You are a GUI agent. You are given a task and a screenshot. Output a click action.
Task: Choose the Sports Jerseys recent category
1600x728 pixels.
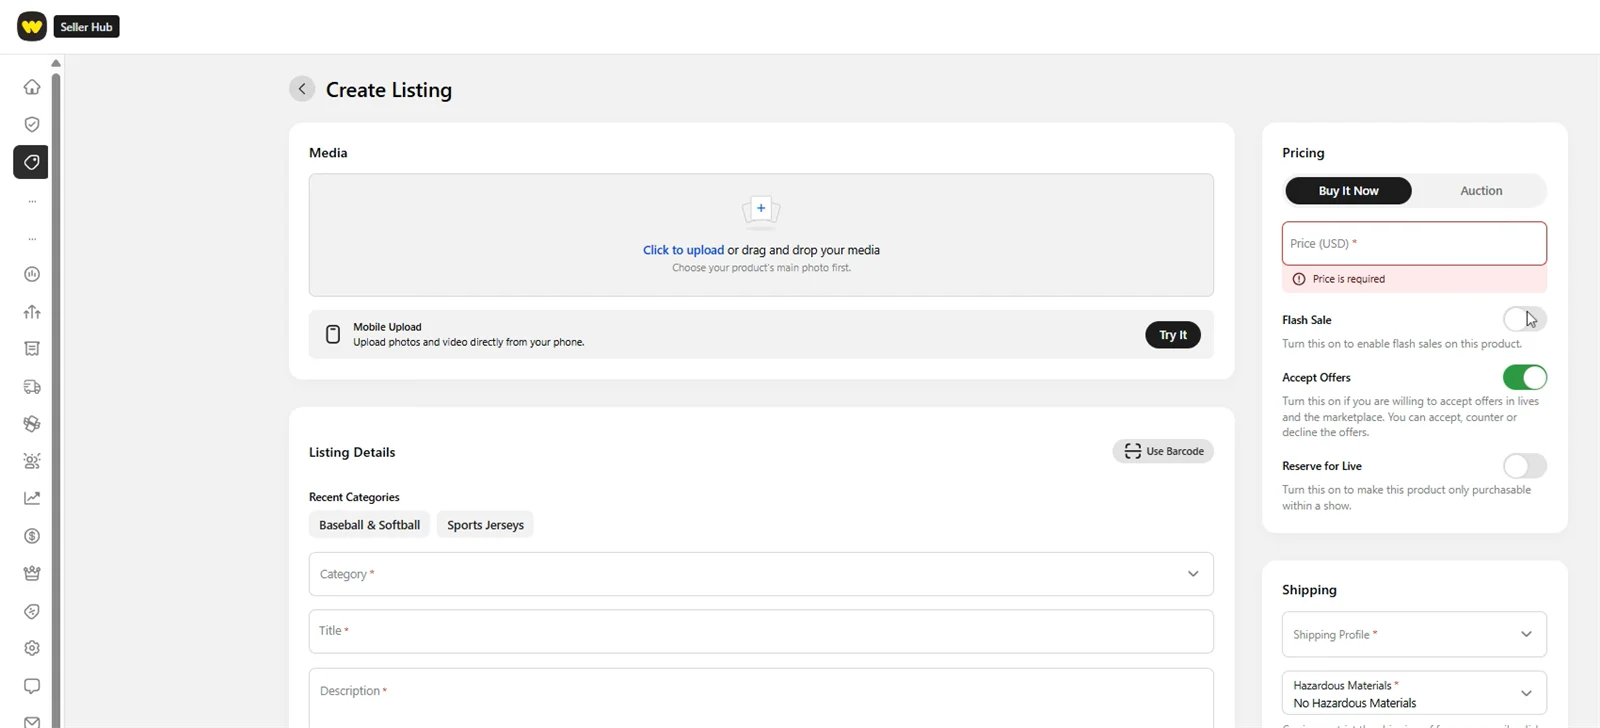click(x=485, y=525)
